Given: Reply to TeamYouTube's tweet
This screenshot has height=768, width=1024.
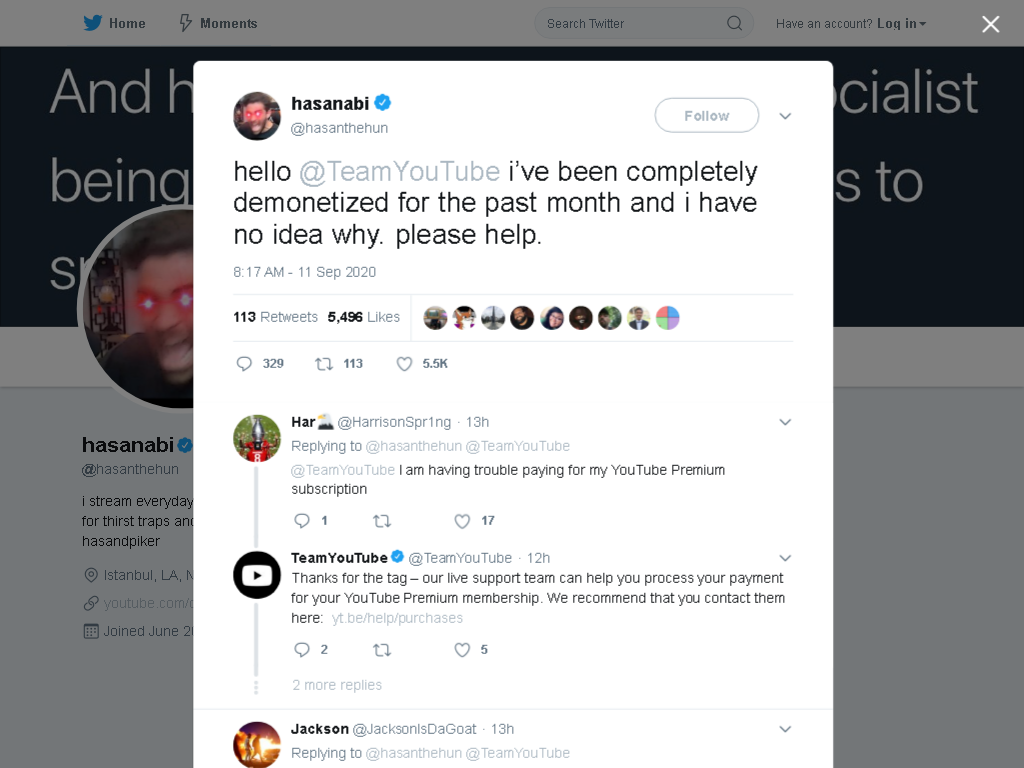Looking at the screenshot, I should coord(302,650).
